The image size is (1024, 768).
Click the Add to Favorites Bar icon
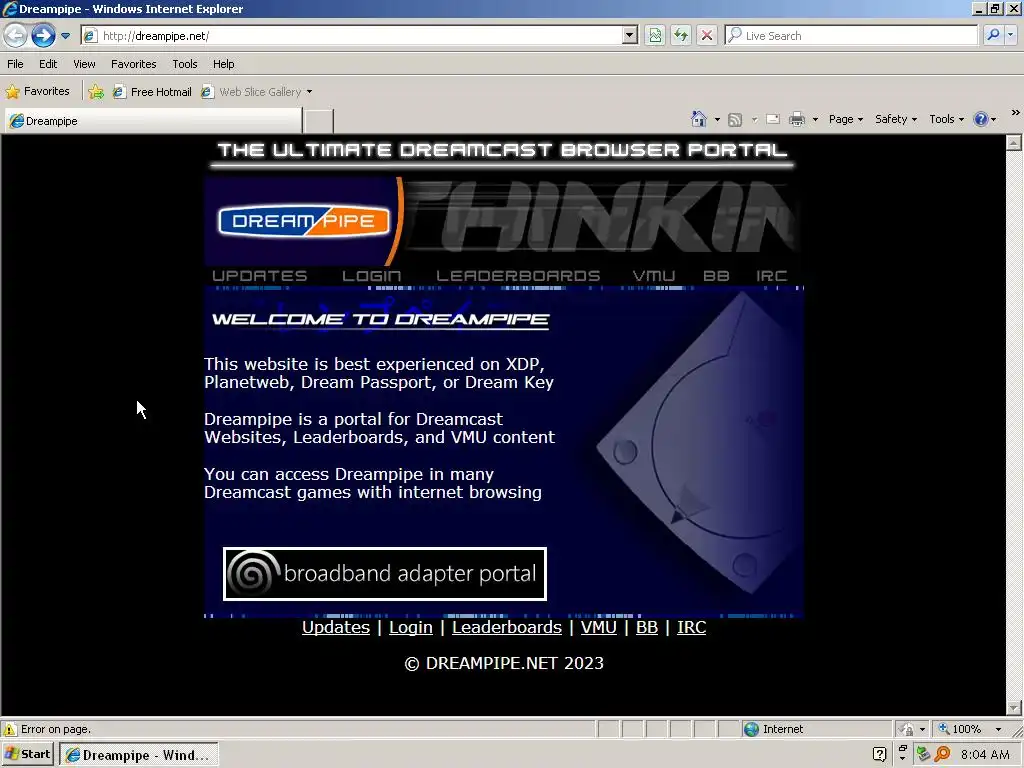pos(96,92)
